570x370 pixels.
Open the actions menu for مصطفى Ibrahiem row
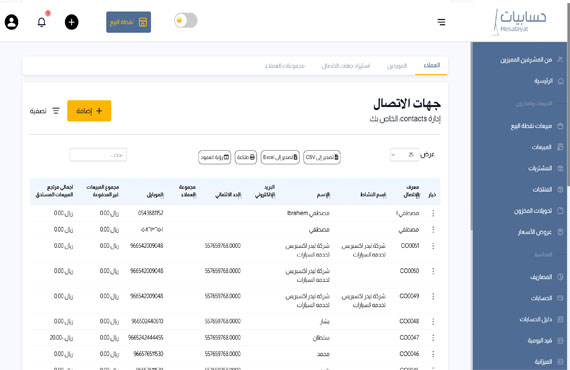tap(433, 213)
